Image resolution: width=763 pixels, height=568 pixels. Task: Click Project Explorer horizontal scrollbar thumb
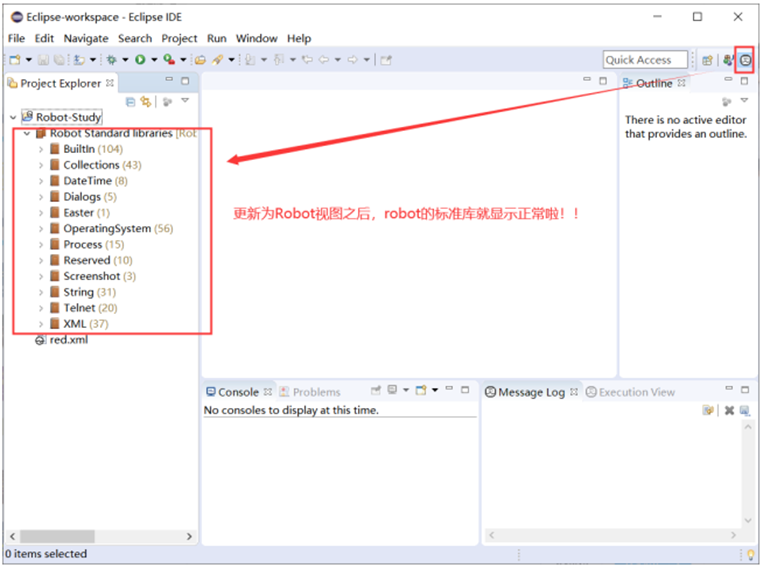pyautogui.click(x=57, y=536)
